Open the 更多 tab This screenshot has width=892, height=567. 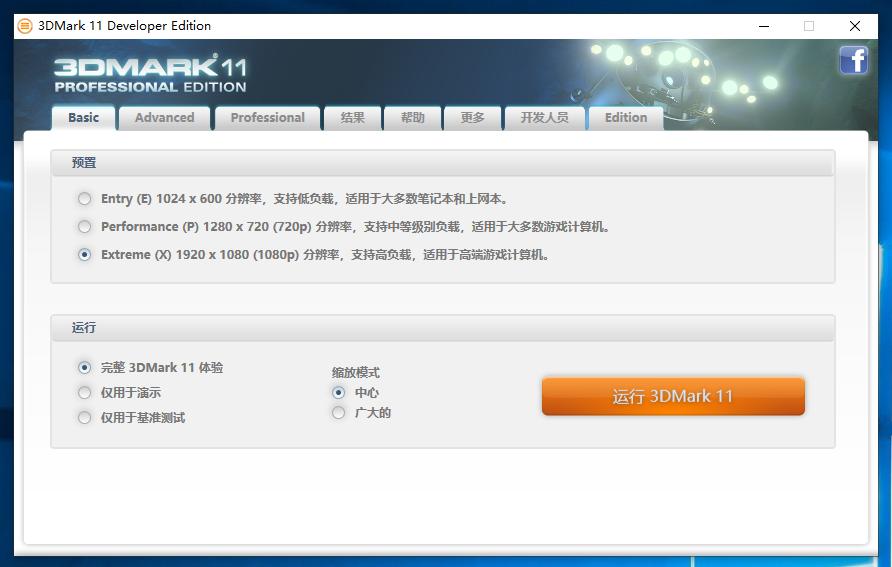pos(473,118)
